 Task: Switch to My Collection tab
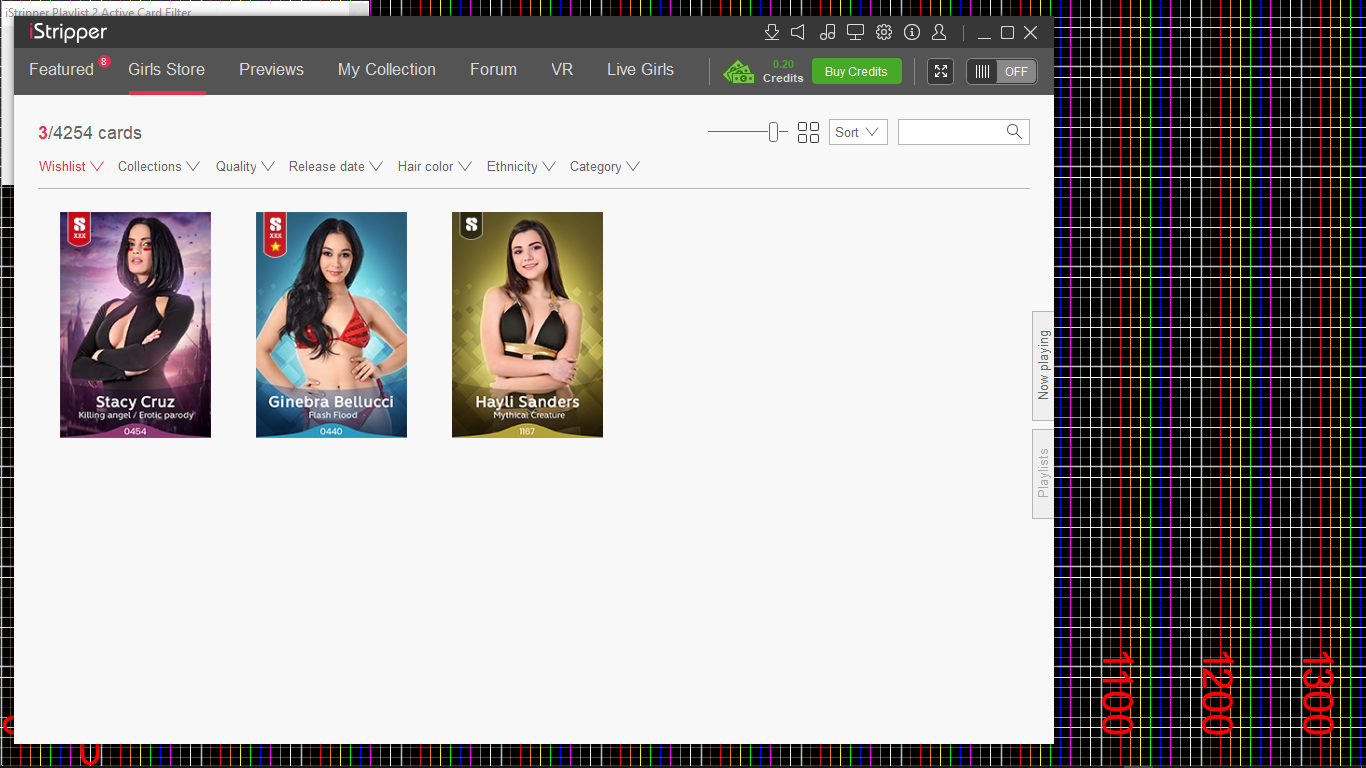[386, 70]
